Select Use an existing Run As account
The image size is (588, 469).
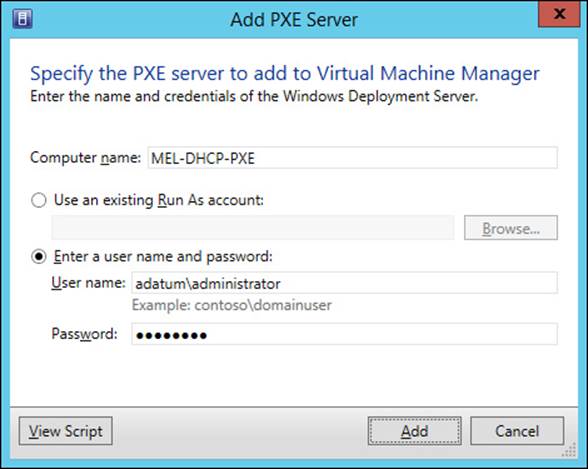click(x=39, y=200)
